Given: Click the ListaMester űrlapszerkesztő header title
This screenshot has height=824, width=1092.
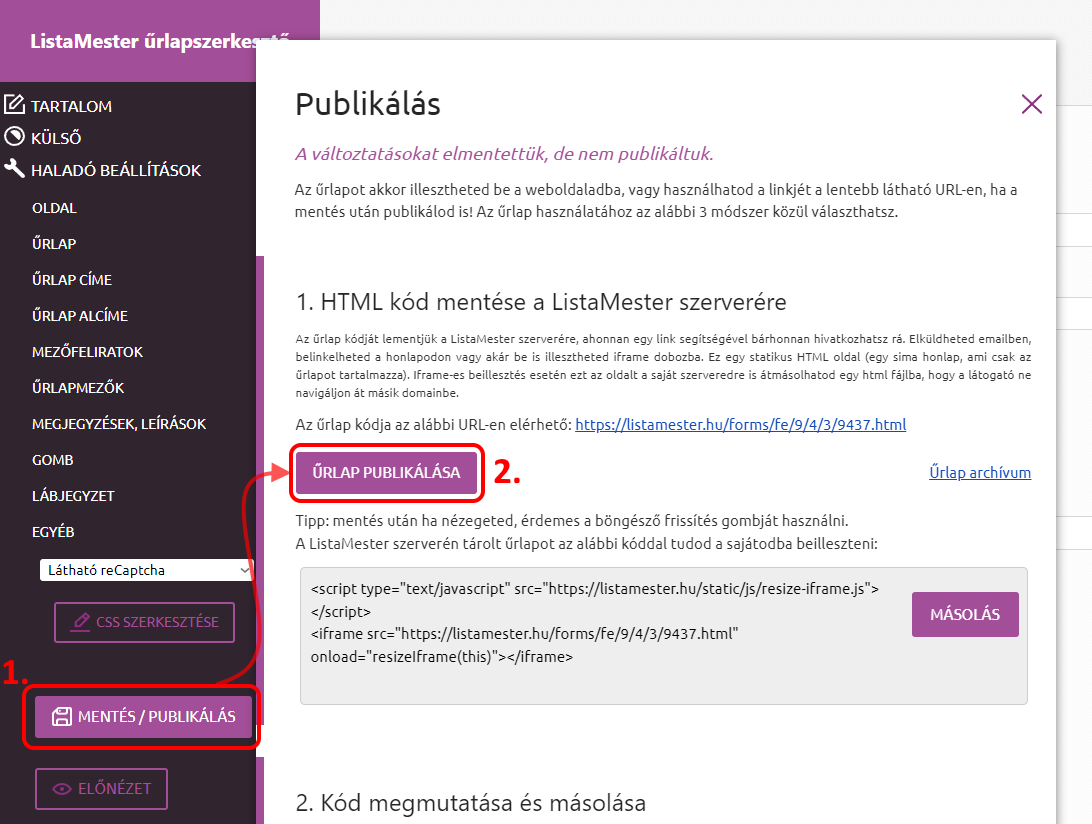Looking at the screenshot, I should [159, 41].
